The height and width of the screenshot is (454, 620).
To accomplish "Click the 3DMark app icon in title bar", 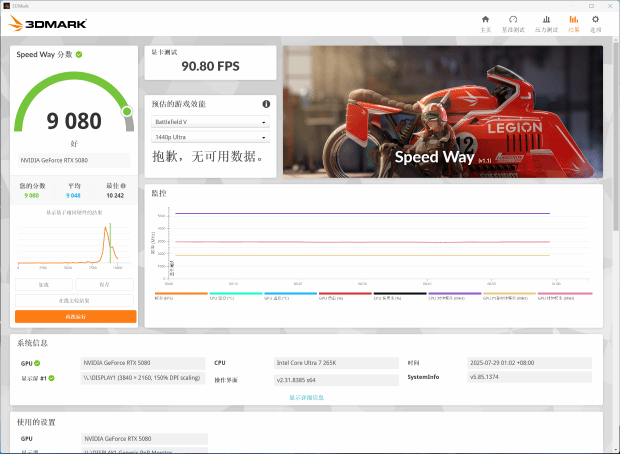I will click(6, 6).
